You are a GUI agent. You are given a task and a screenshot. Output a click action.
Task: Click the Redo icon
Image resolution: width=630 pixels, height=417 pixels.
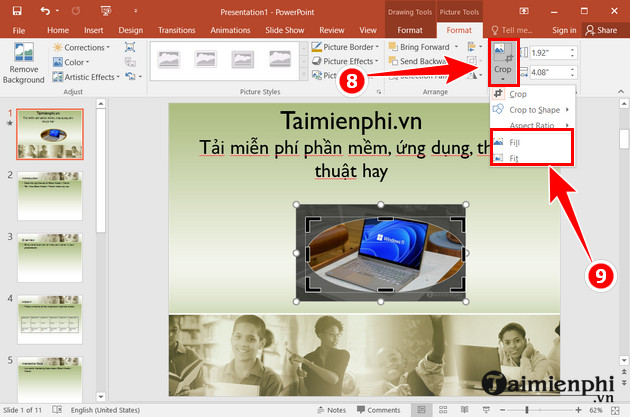click(76, 11)
